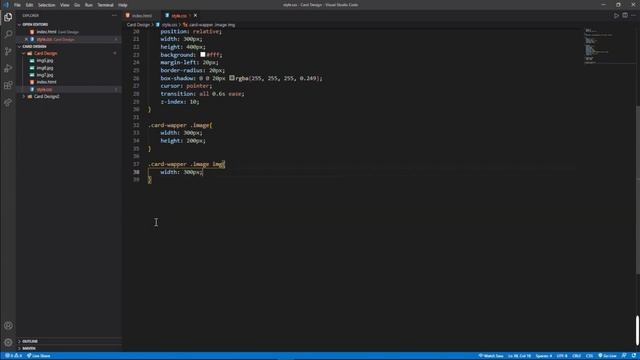This screenshot has width=640, height=360.
Task: Open the rgba box-shadow color swatch
Action: [x=231, y=78]
